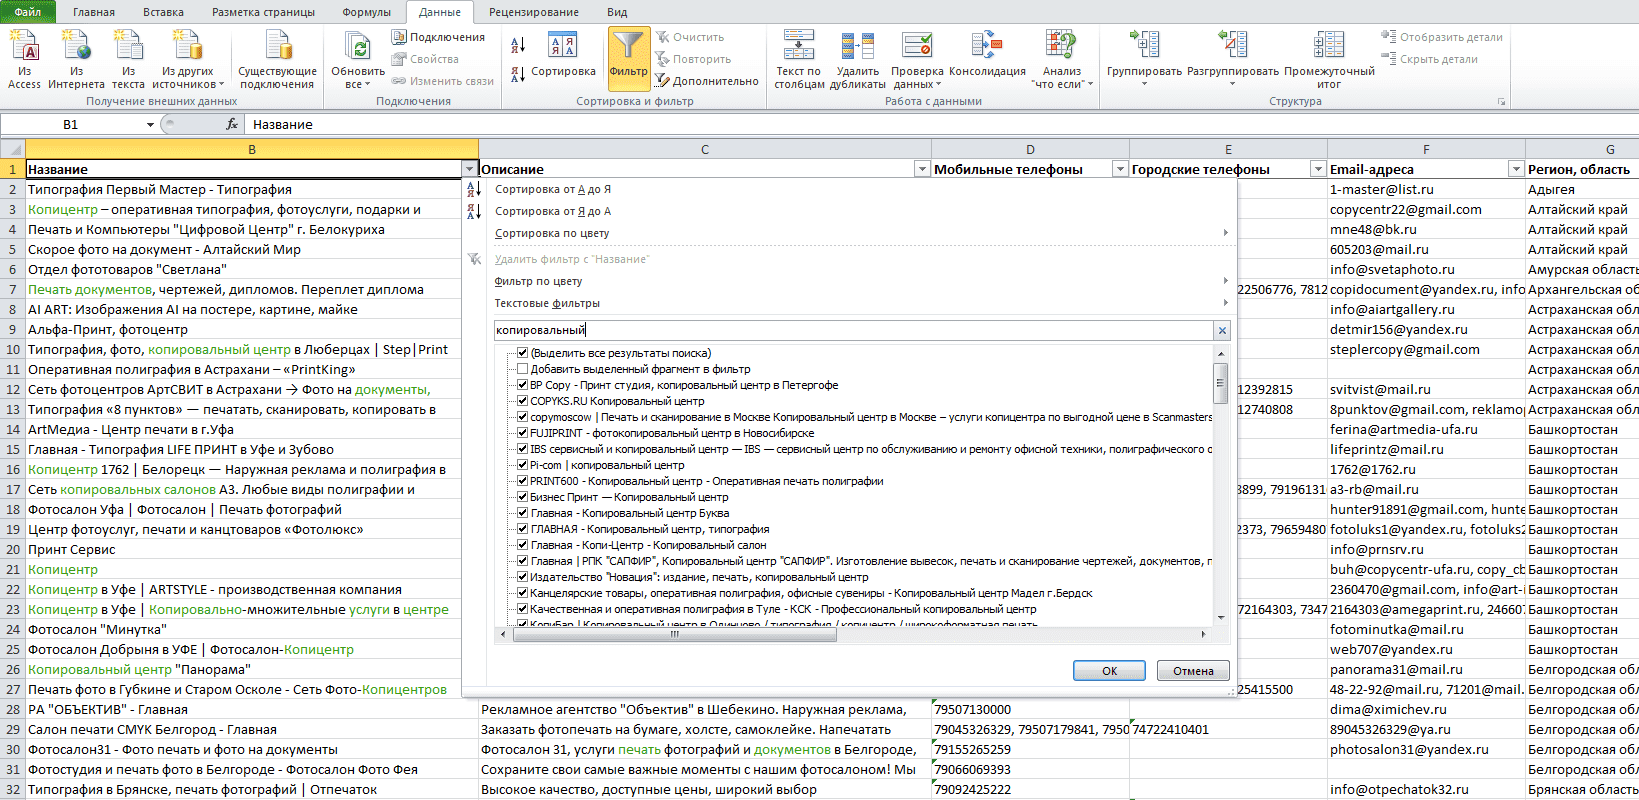Uncheck the COPYKS.RU Копировальный центр item
Screen dimensions: 1639x800
pos(522,401)
